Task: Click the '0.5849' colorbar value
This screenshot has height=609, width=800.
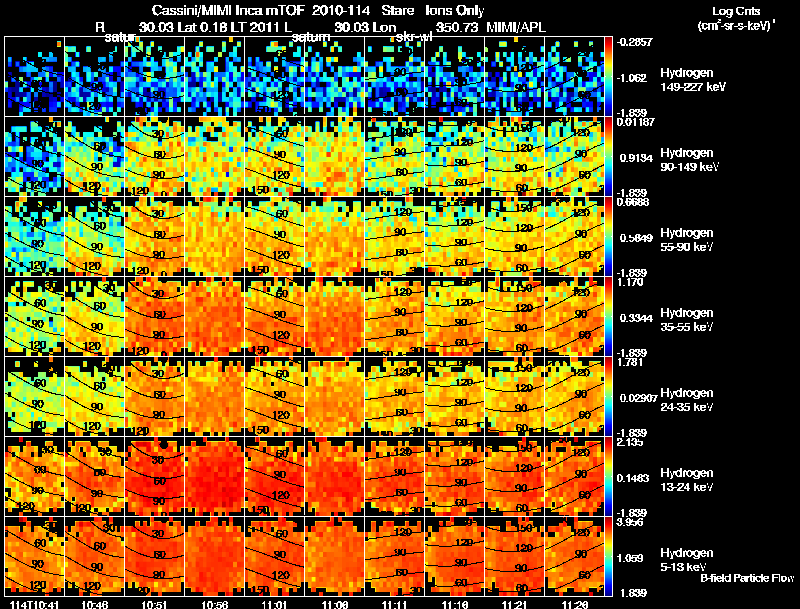Action: pos(636,238)
